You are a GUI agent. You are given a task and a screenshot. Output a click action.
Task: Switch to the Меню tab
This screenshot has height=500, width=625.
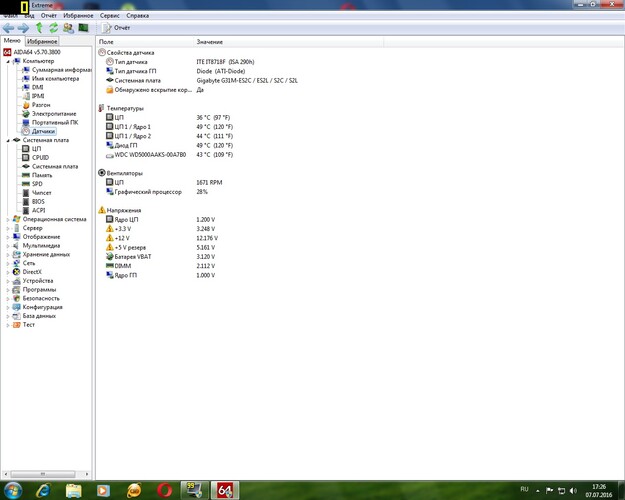click(x=12, y=41)
